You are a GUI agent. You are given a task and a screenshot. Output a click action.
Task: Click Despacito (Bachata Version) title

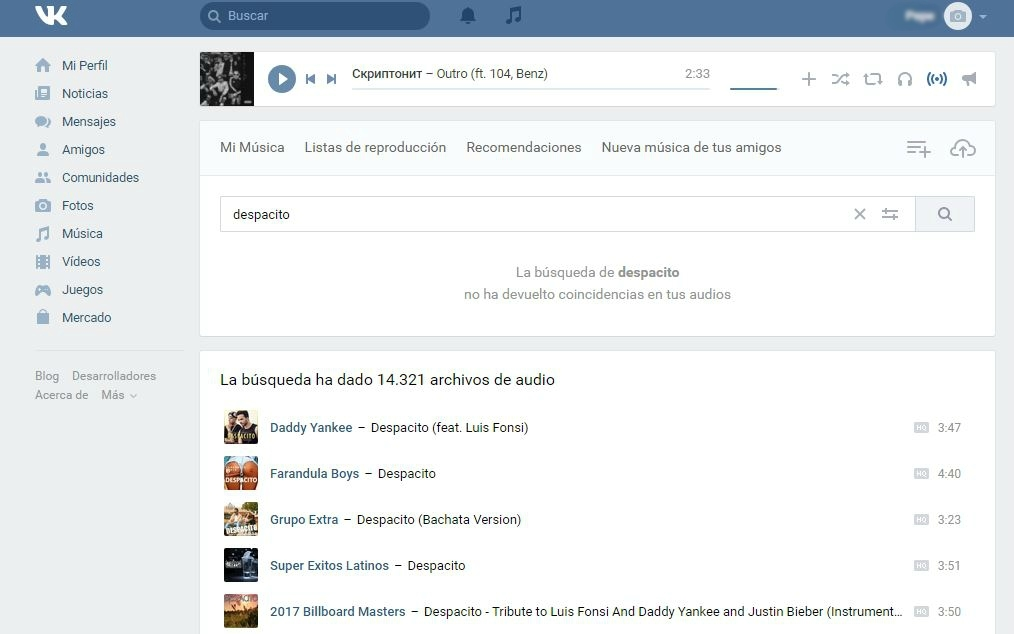click(438, 519)
